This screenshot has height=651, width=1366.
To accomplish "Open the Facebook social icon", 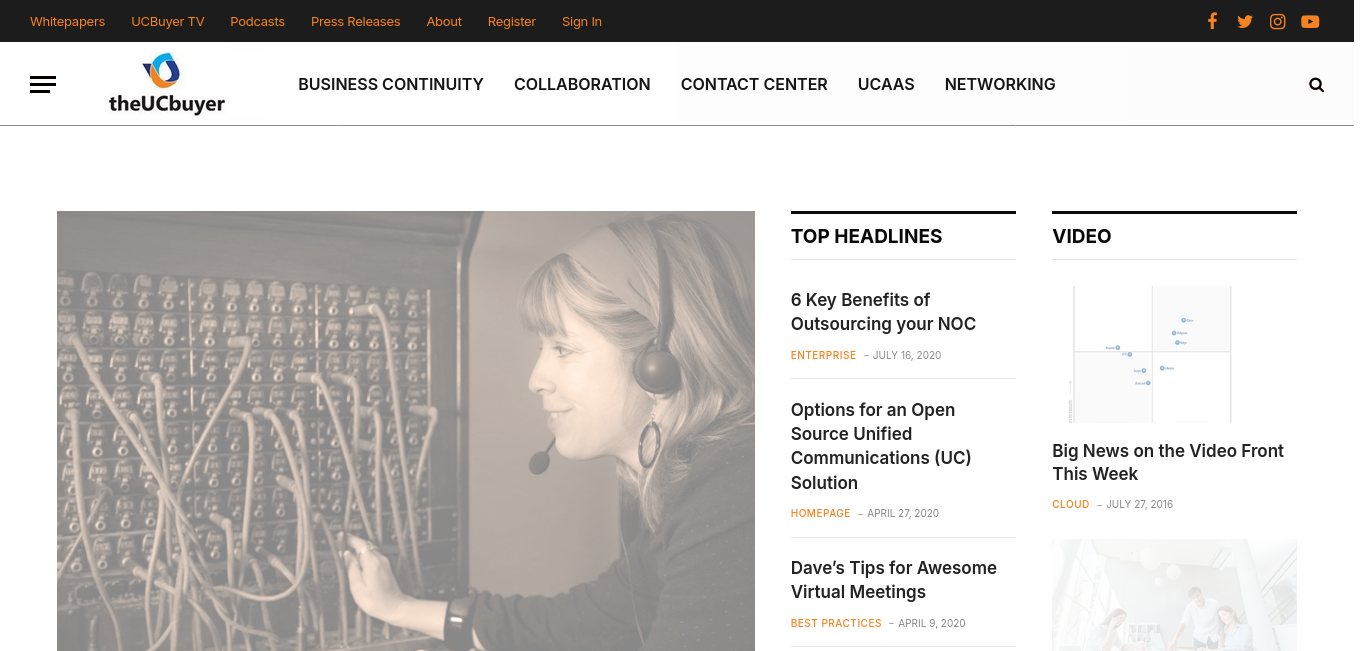I will pyautogui.click(x=1212, y=21).
